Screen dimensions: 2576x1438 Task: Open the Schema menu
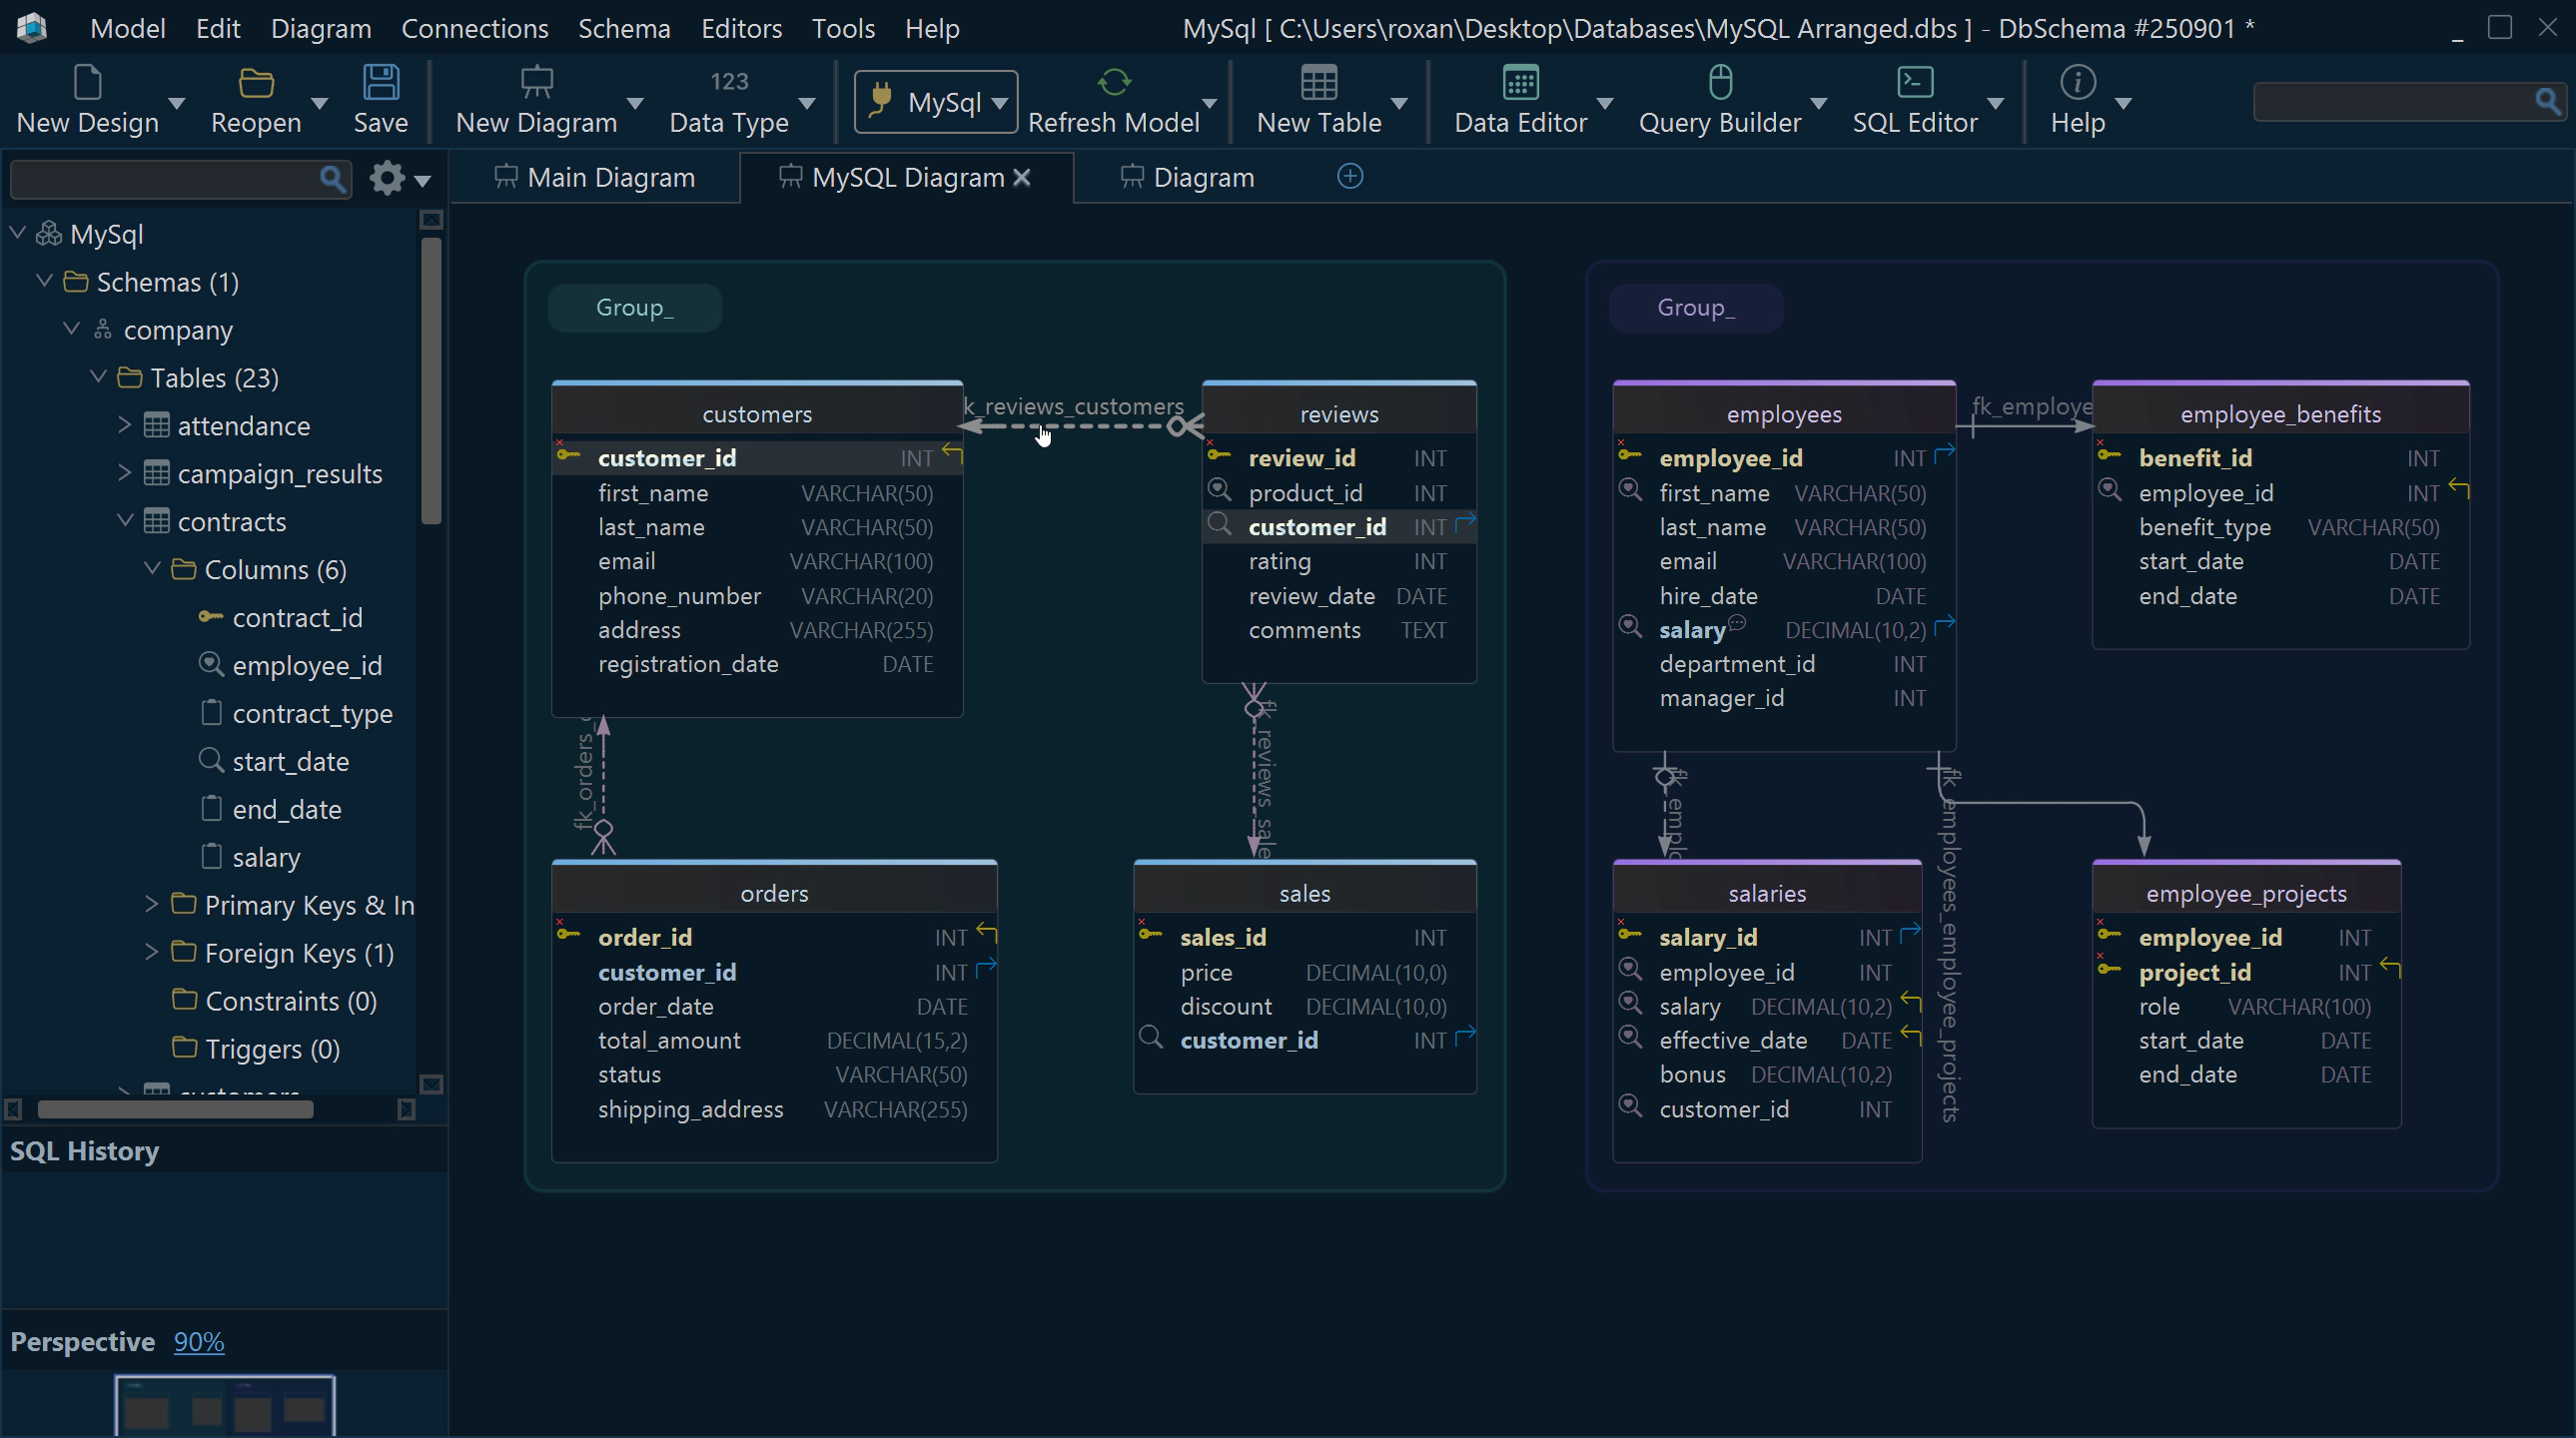tap(624, 28)
